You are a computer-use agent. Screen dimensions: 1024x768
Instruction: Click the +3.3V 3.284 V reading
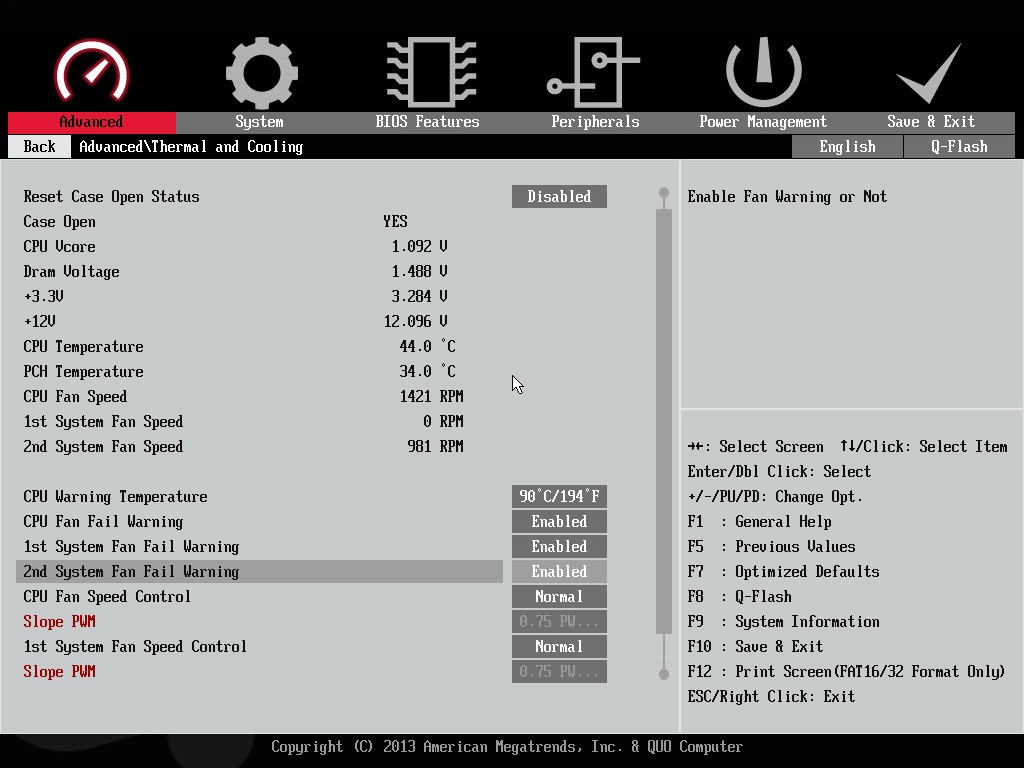pos(419,296)
